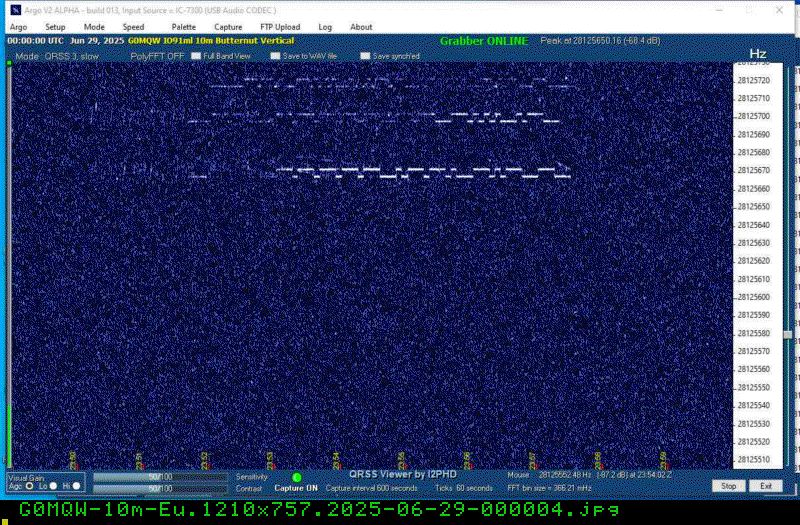This screenshot has height=525, width=800.
Task: Click the G0MQW IO91ml station callsign text
Action: click(x=211, y=41)
